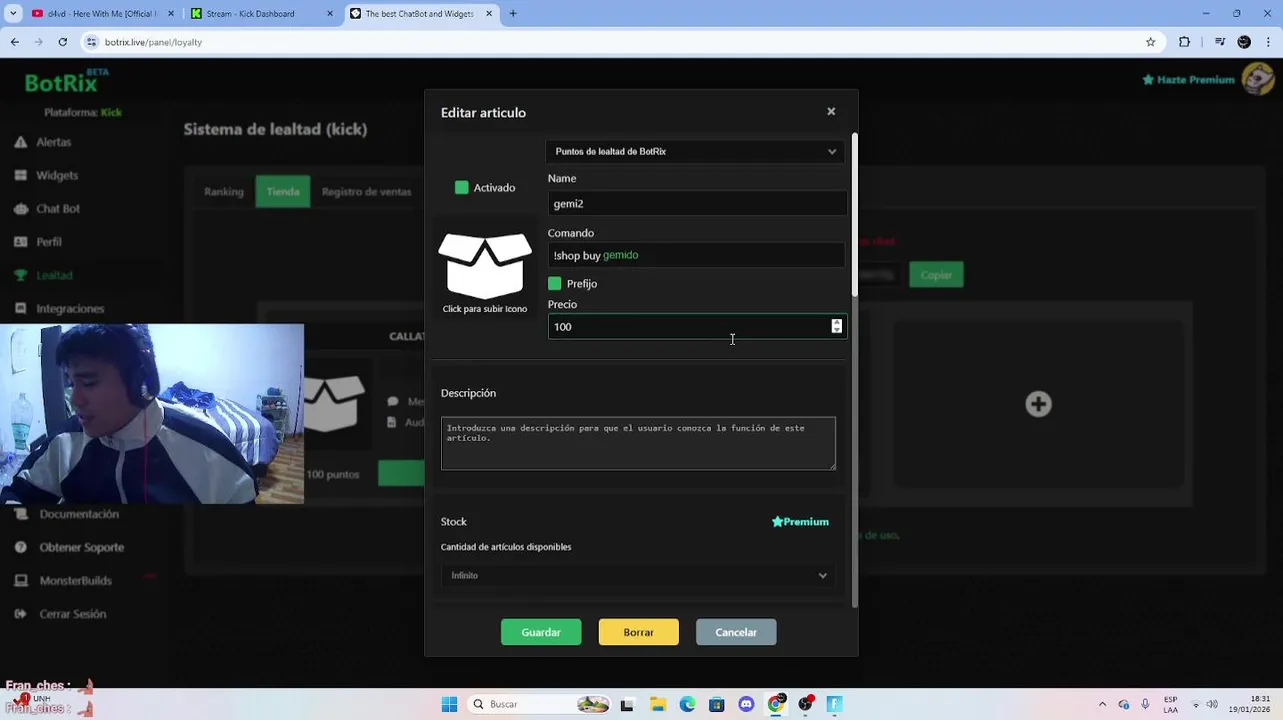Click the dialog's vertical scrollbar

click(x=854, y=215)
